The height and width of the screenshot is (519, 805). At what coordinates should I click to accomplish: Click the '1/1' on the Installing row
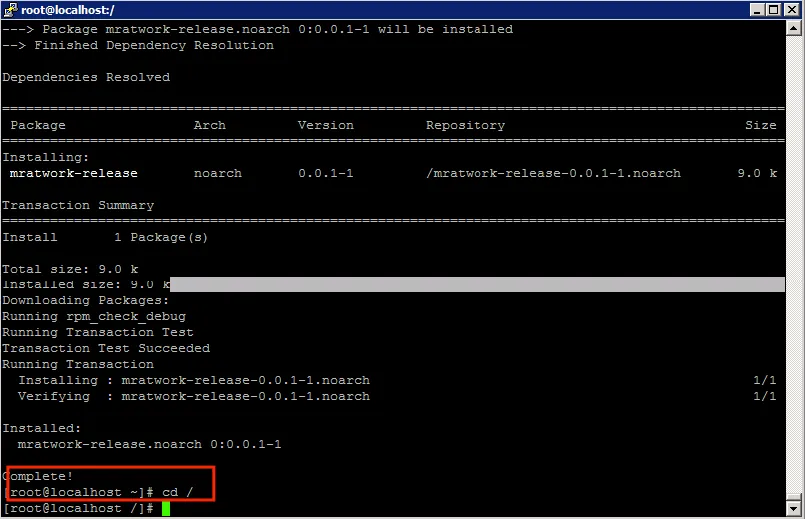tap(764, 380)
